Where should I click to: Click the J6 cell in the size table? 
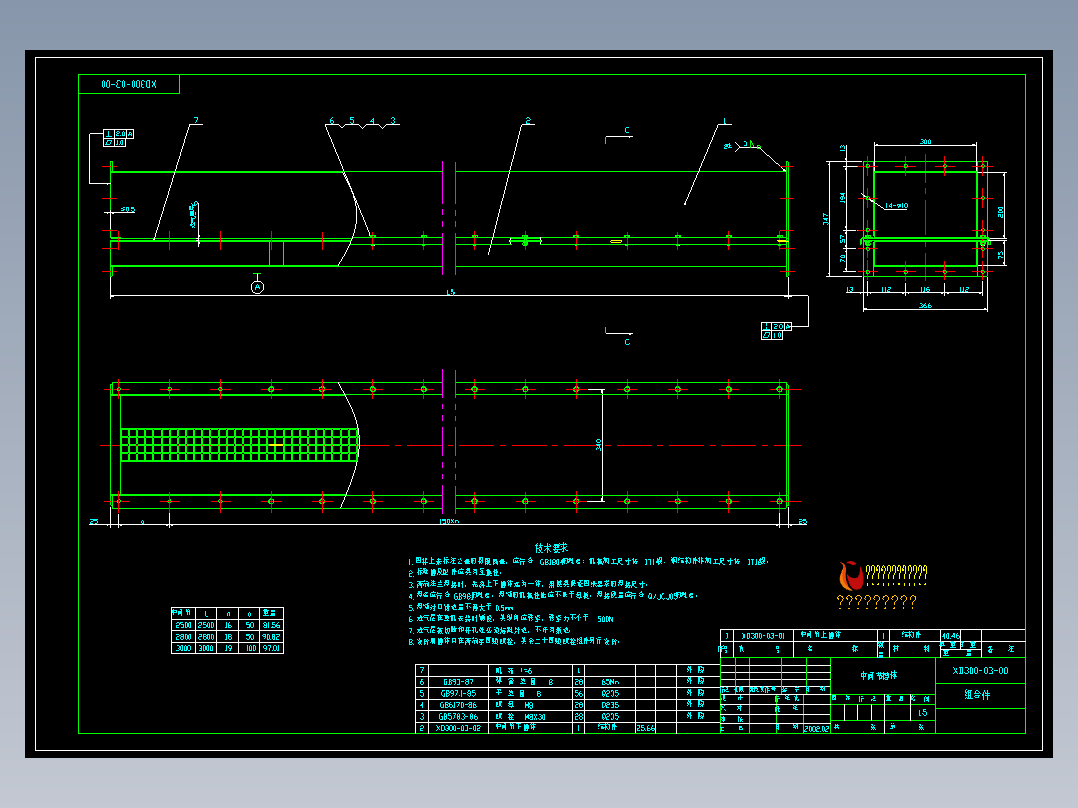pyautogui.click(x=228, y=625)
